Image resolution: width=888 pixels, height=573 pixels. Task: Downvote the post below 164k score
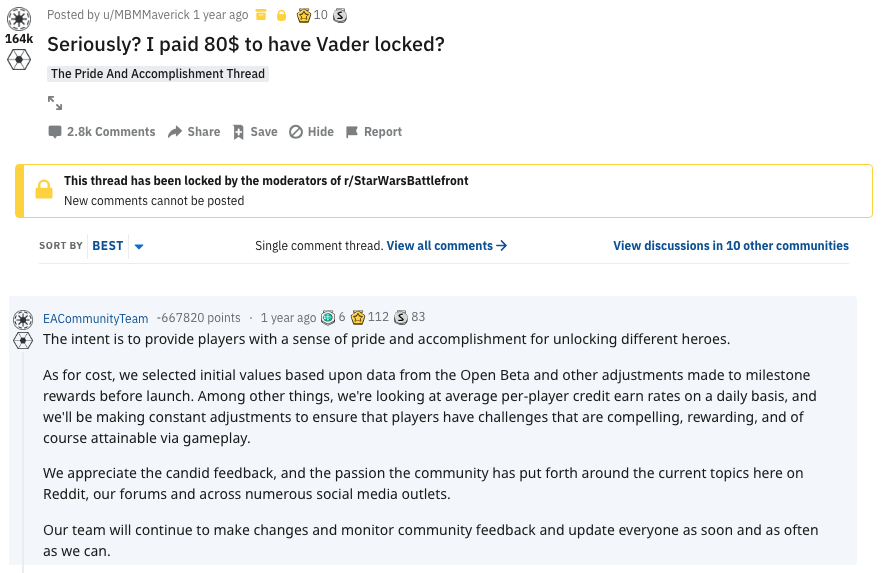[x=19, y=59]
